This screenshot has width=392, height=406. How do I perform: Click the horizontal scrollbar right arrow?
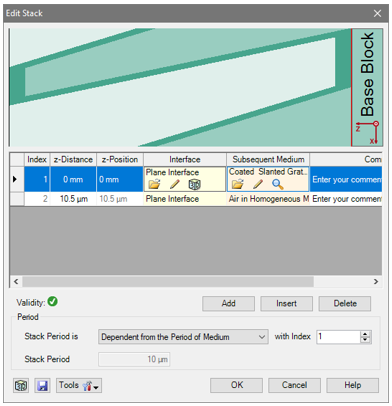point(376,282)
